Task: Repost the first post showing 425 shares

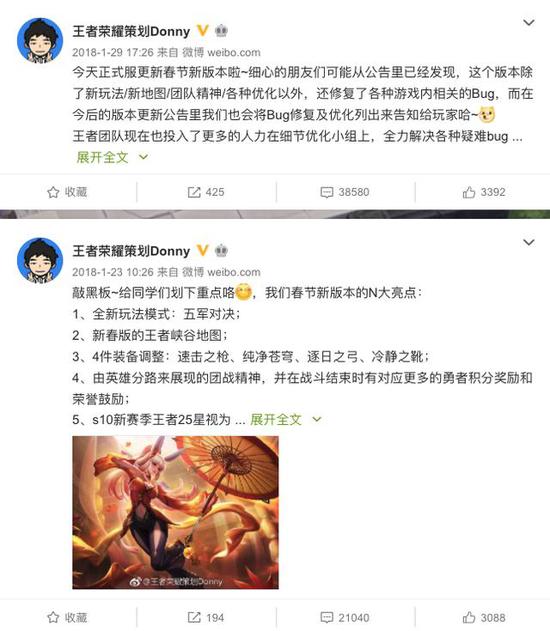Action: pyautogui.click(x=206, y=192)
